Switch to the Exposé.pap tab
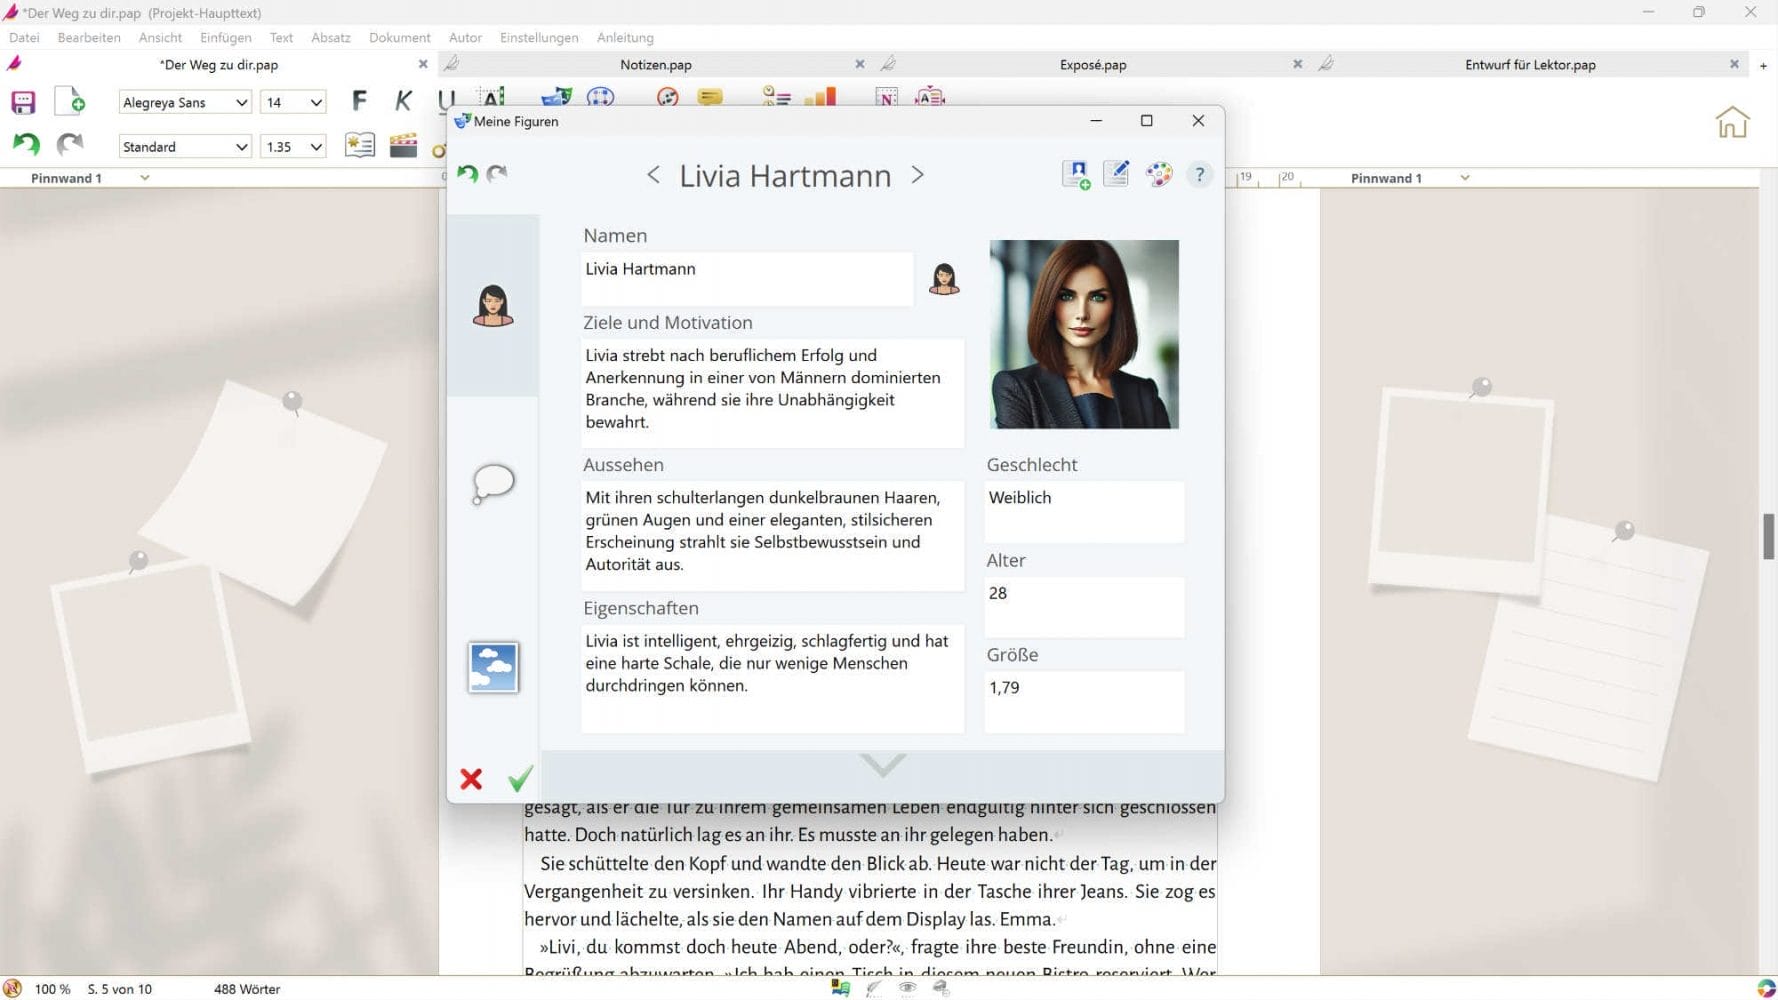This screenshot has height=1000, width=1778. coord(1092,64)
